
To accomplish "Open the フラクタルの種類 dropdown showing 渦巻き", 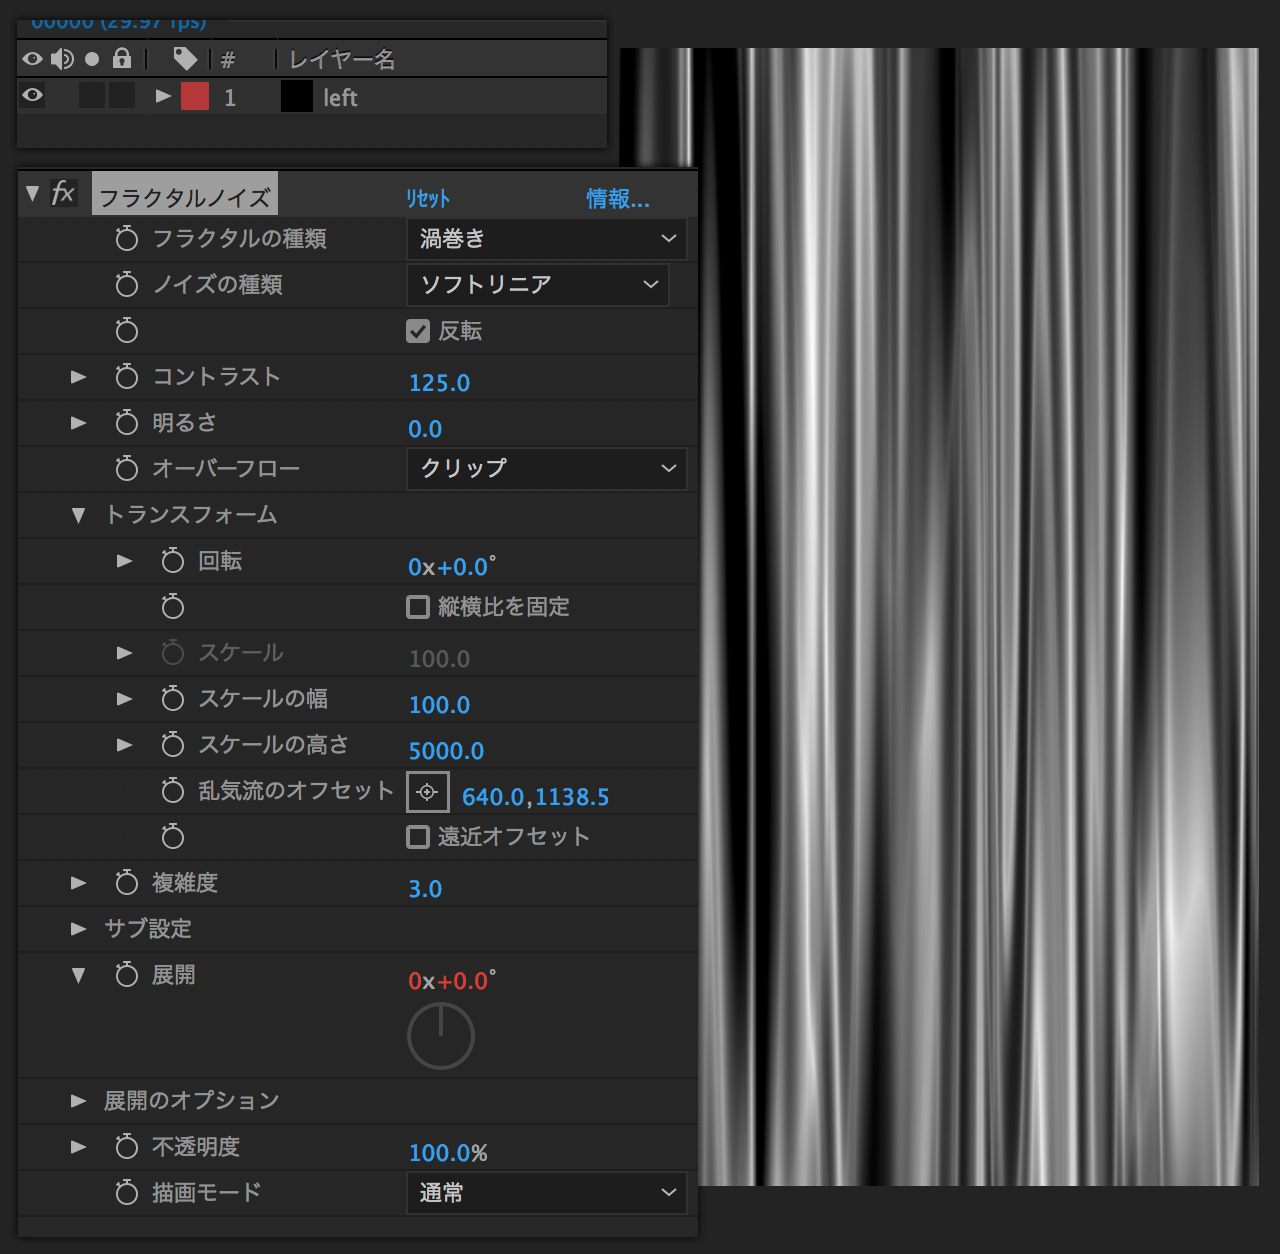I will tap(546, 239).
